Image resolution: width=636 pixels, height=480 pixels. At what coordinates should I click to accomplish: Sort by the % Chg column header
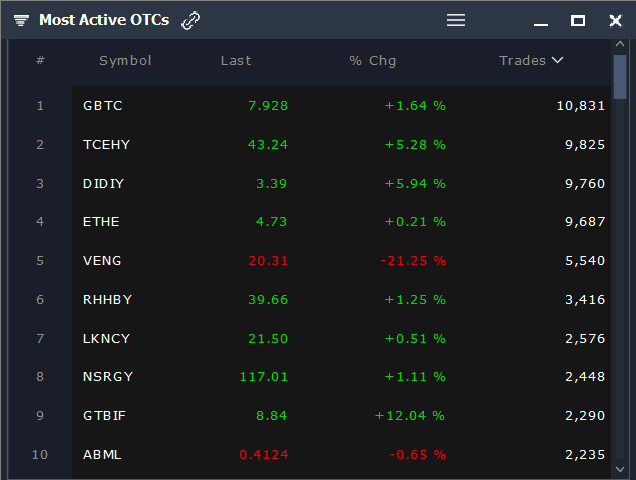click(373, 61)
